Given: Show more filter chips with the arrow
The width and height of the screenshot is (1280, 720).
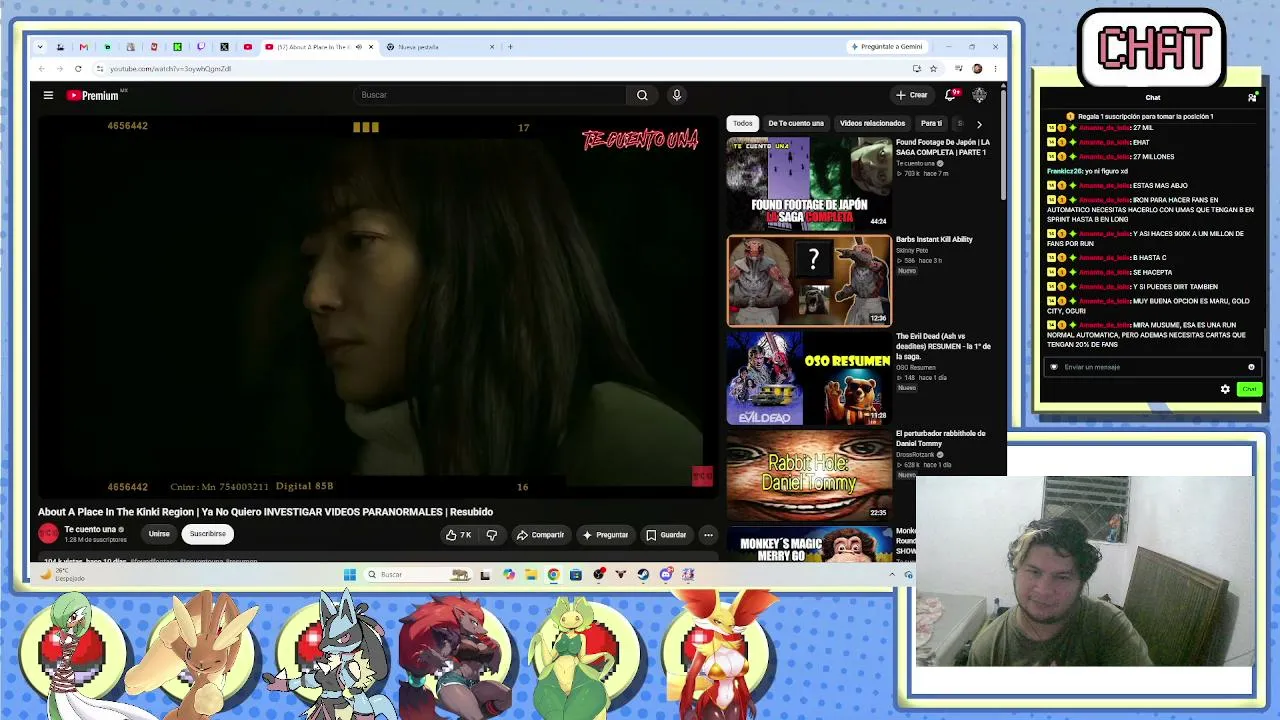Looking at the screenshot, I should point(979,124).
